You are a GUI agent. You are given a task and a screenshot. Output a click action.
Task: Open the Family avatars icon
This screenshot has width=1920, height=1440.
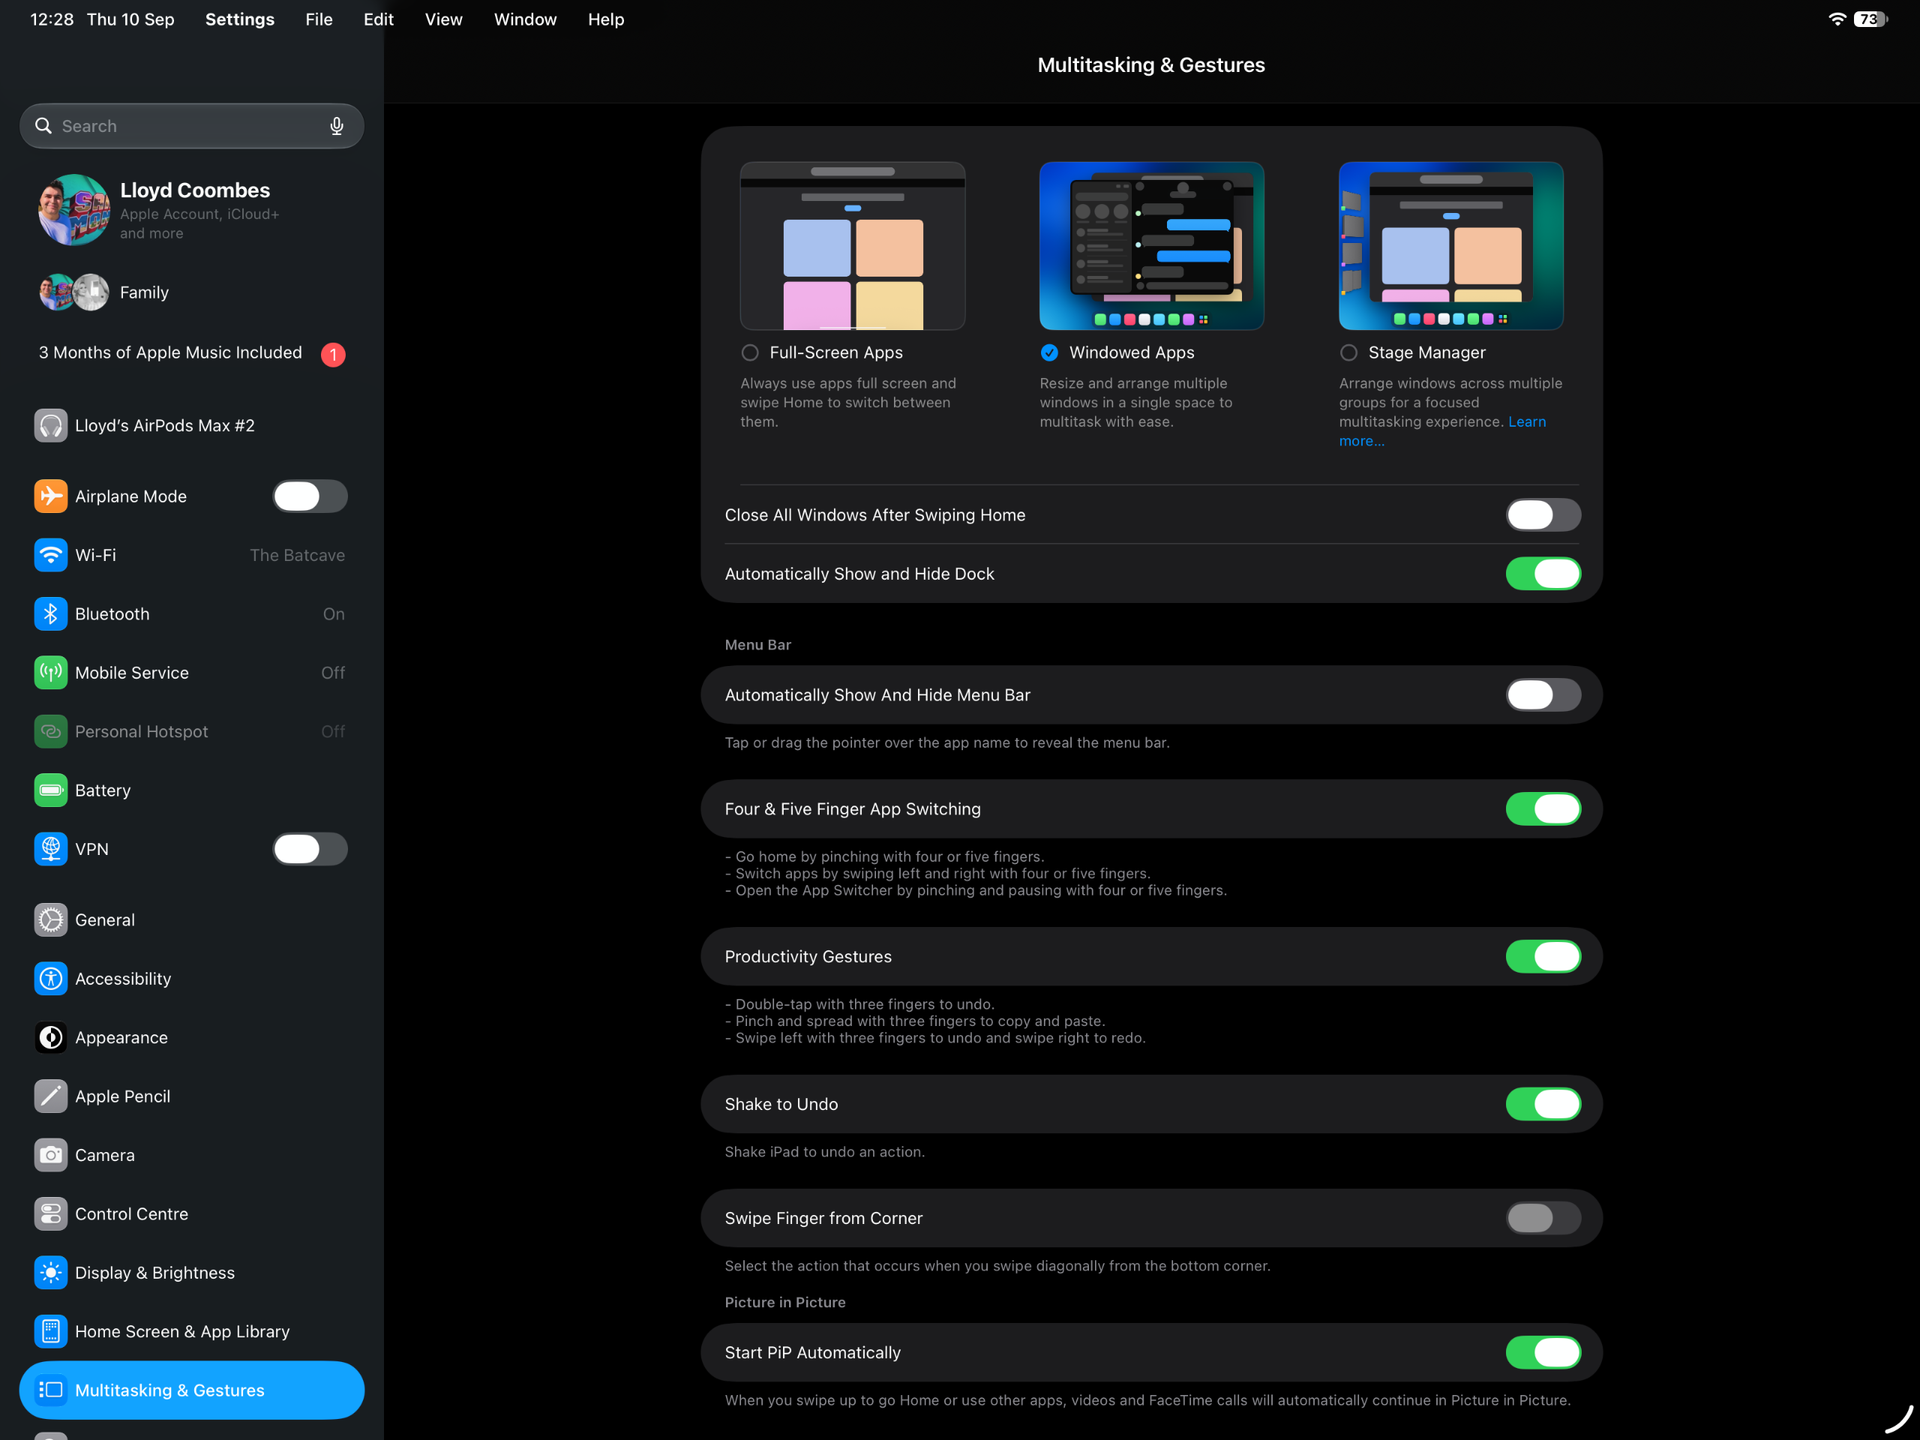tap(74, 292)
